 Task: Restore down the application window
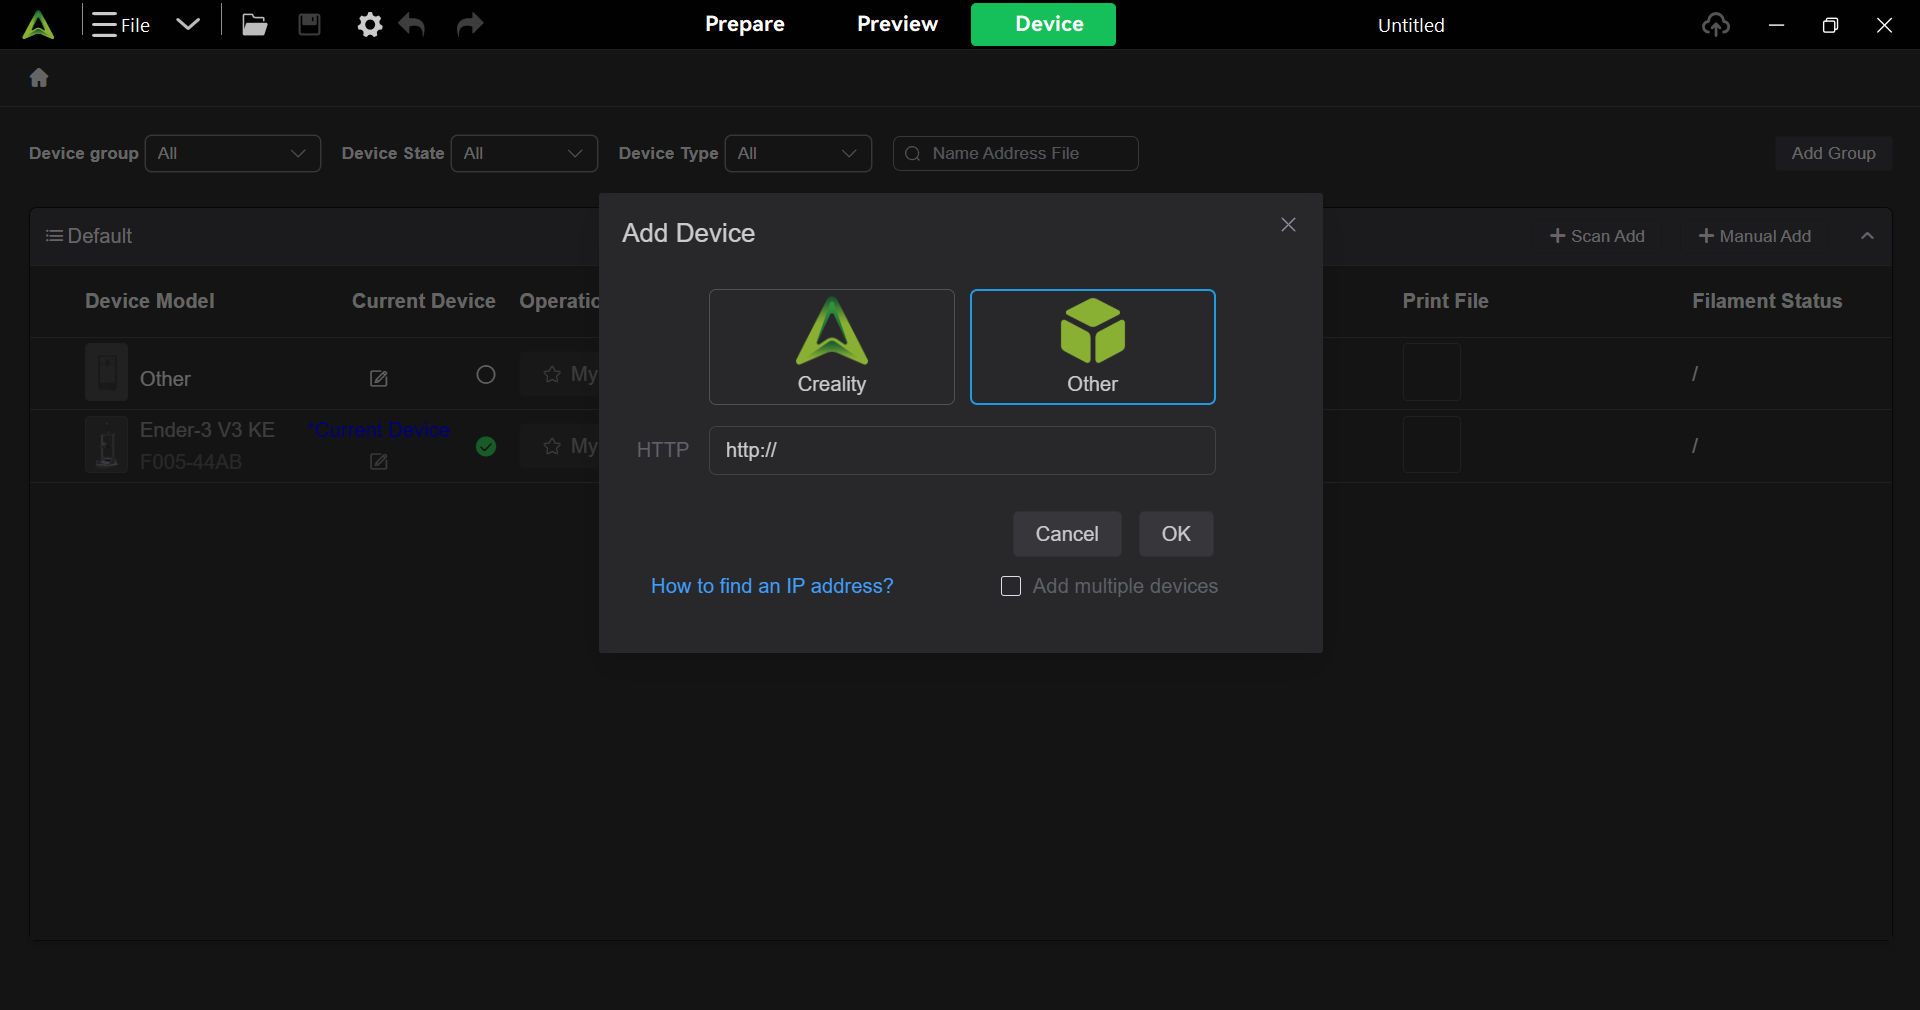(1830, 25)
